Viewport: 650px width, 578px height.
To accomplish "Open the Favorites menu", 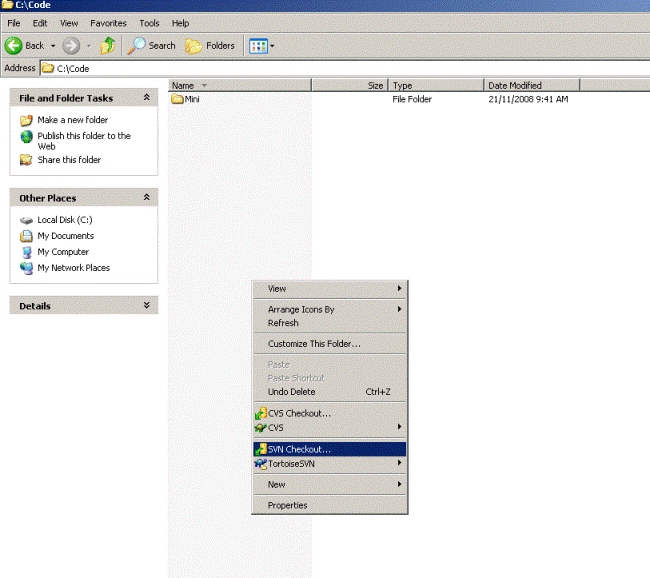I will click(x=108, y=23).
